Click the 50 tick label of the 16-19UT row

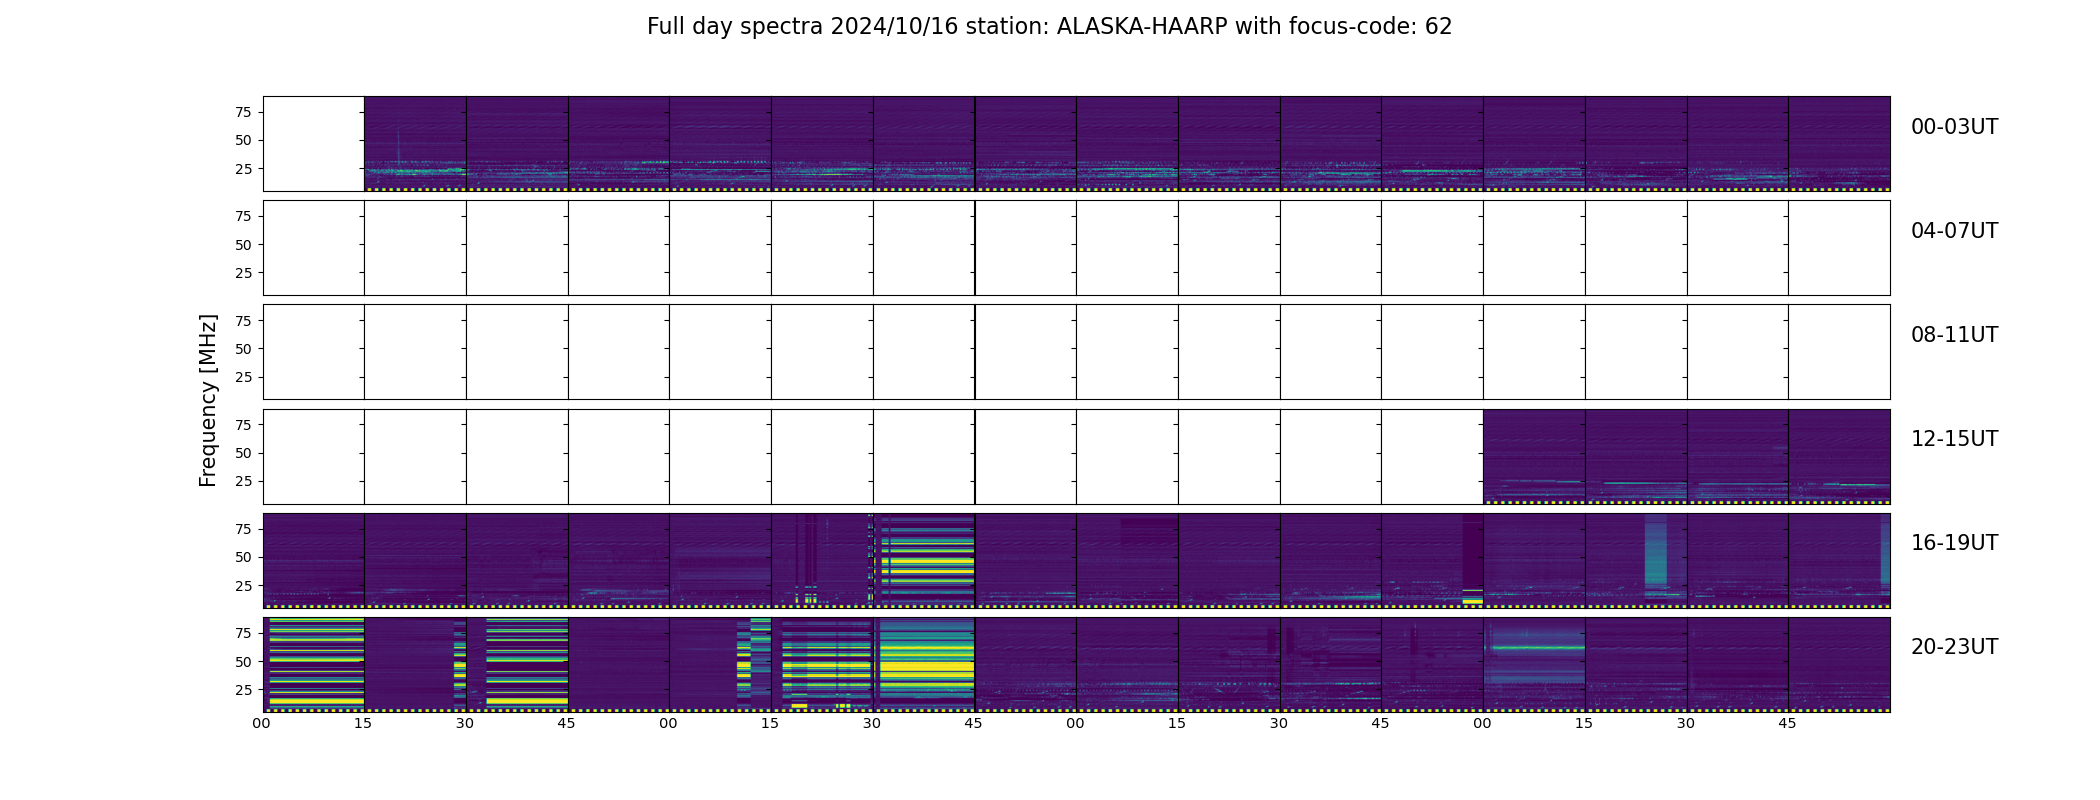tap(243, 557)
